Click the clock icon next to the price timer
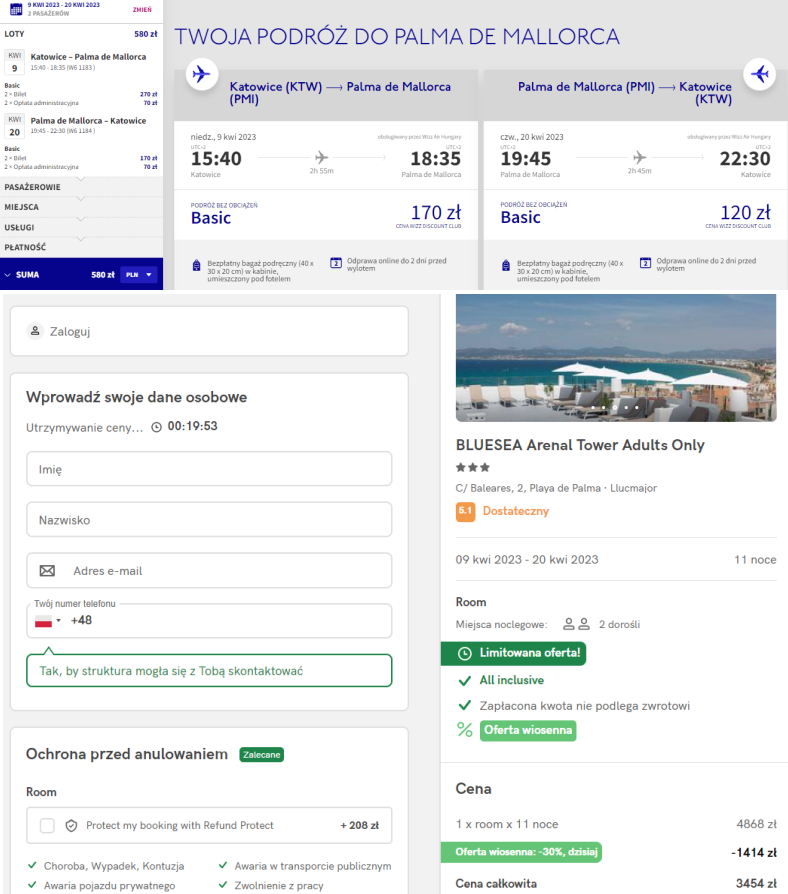Screen dimensions: 788x894 pos(156,426)
